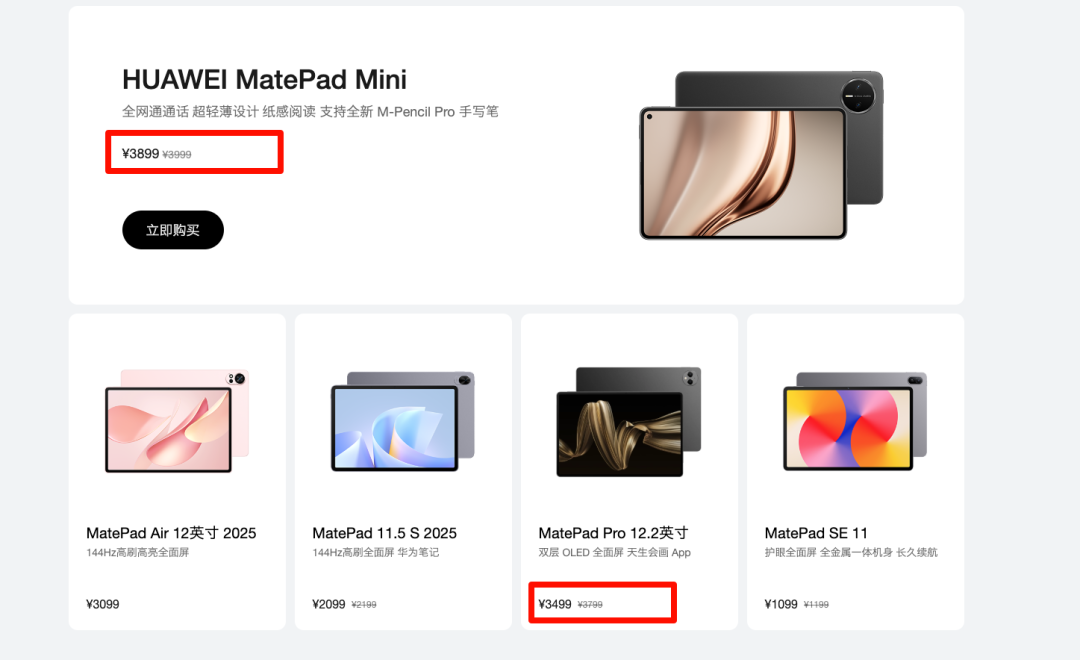
Task: Open the colorful MatePad SE 11 image
Action: click(855, 421)
